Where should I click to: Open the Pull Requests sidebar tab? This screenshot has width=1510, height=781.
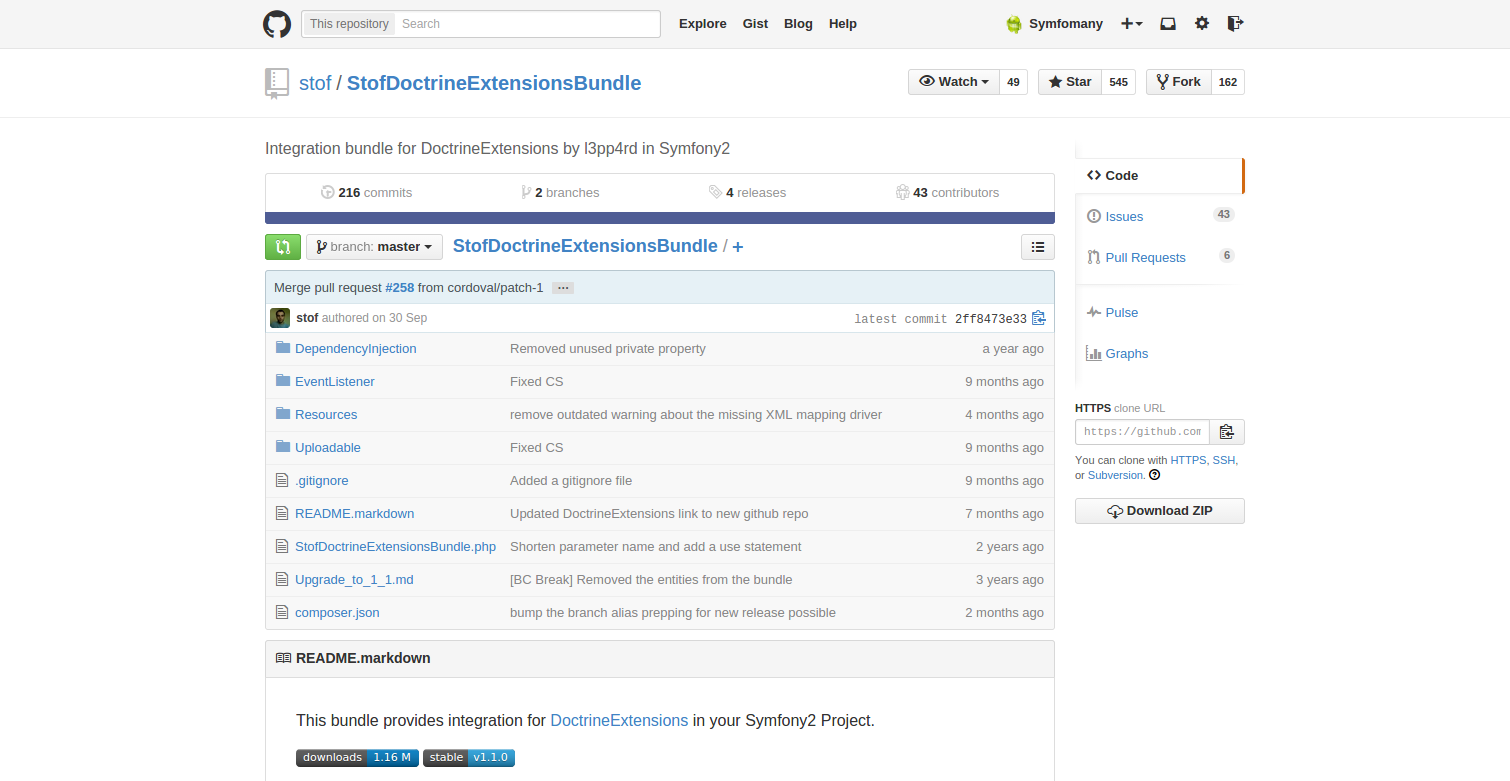pos(1159,257)
